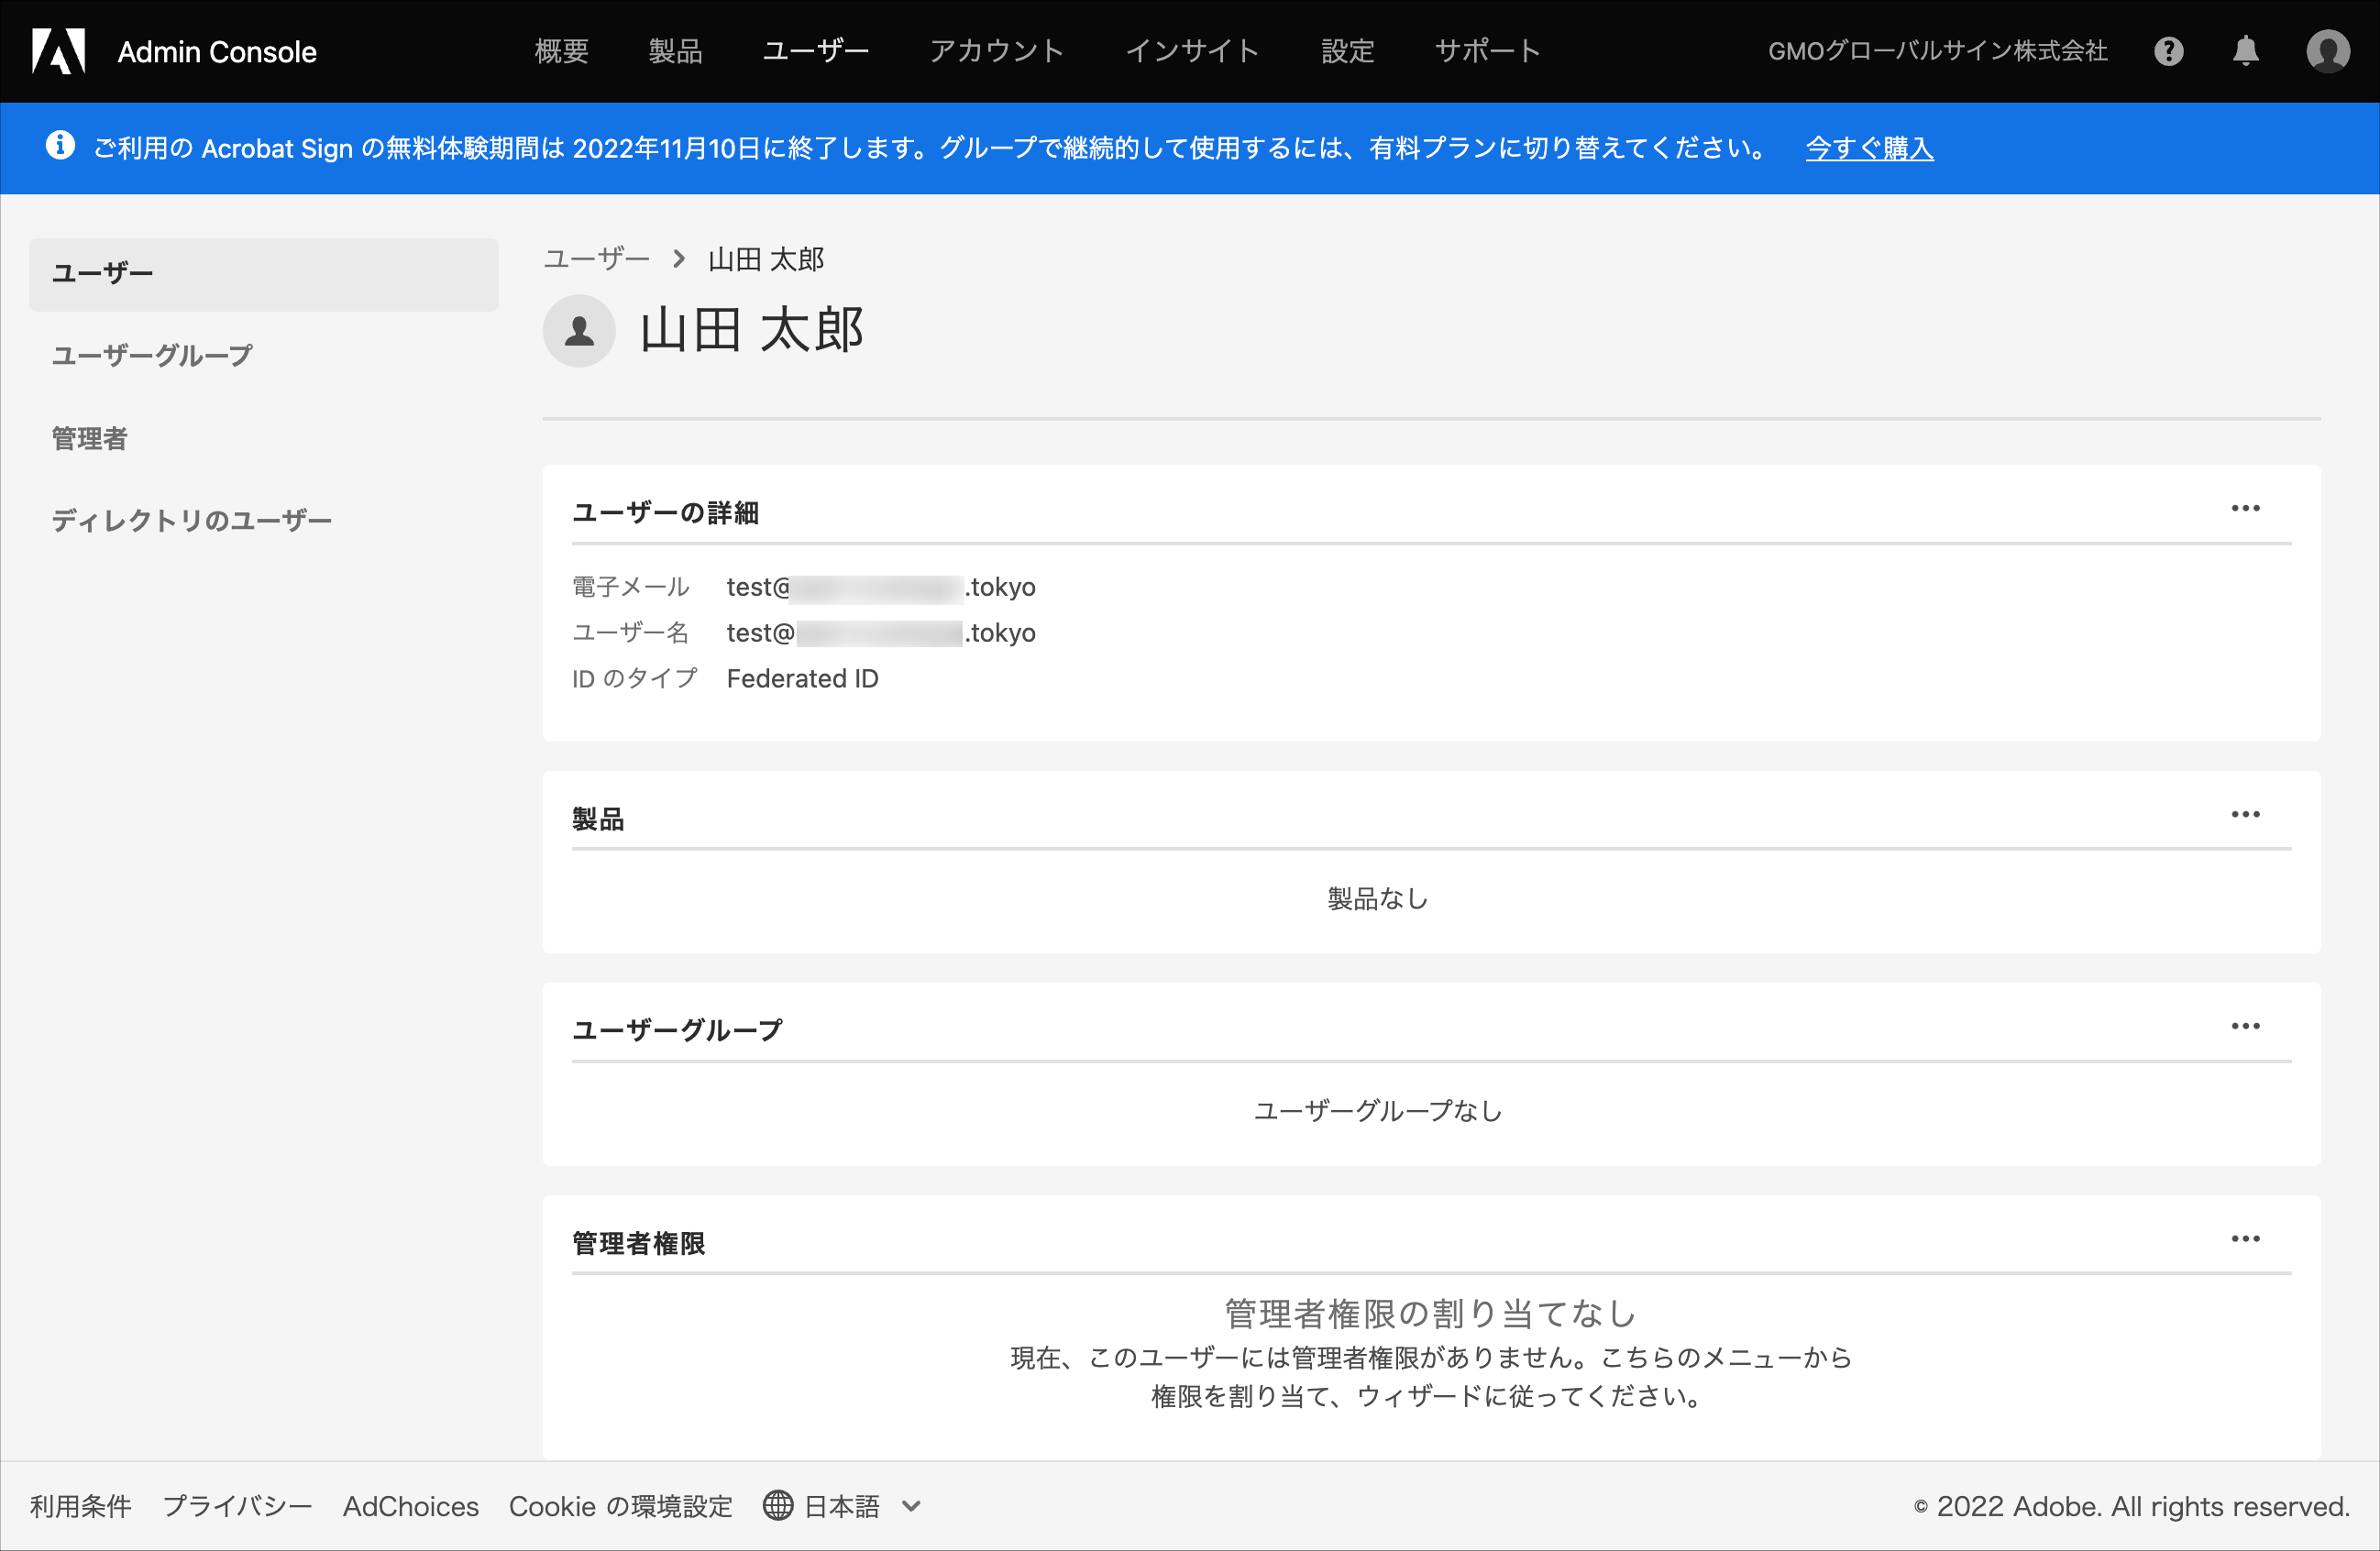The width and height of the screenshot is (2380, 1551).
Task: Select the ユーザー top navigation tab
Action: pos(816,51)
